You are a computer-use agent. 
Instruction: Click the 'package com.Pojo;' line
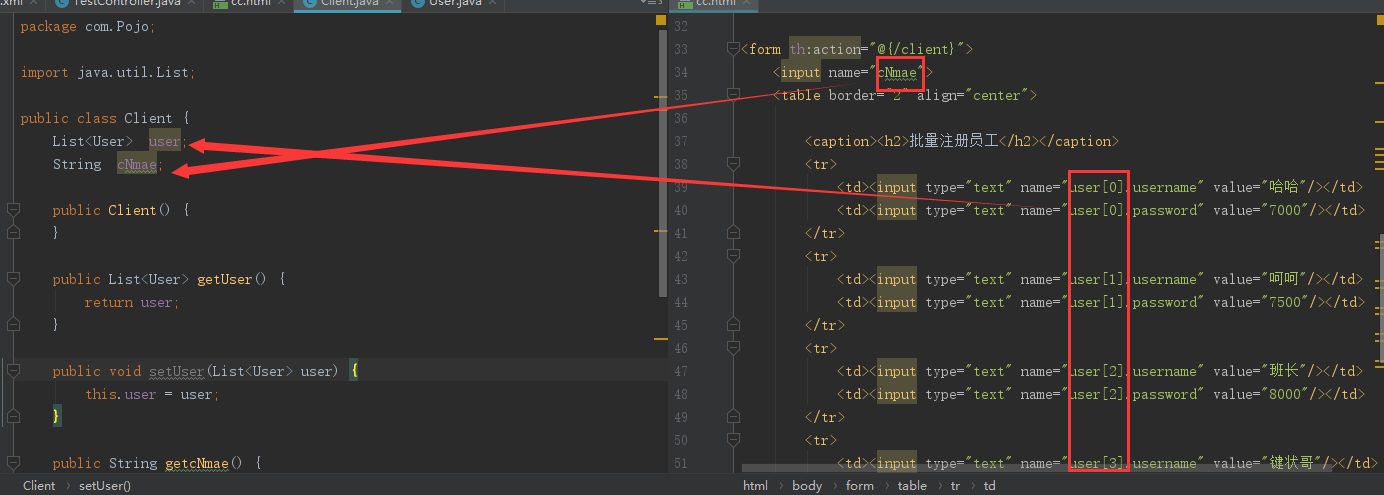[88, 27]
